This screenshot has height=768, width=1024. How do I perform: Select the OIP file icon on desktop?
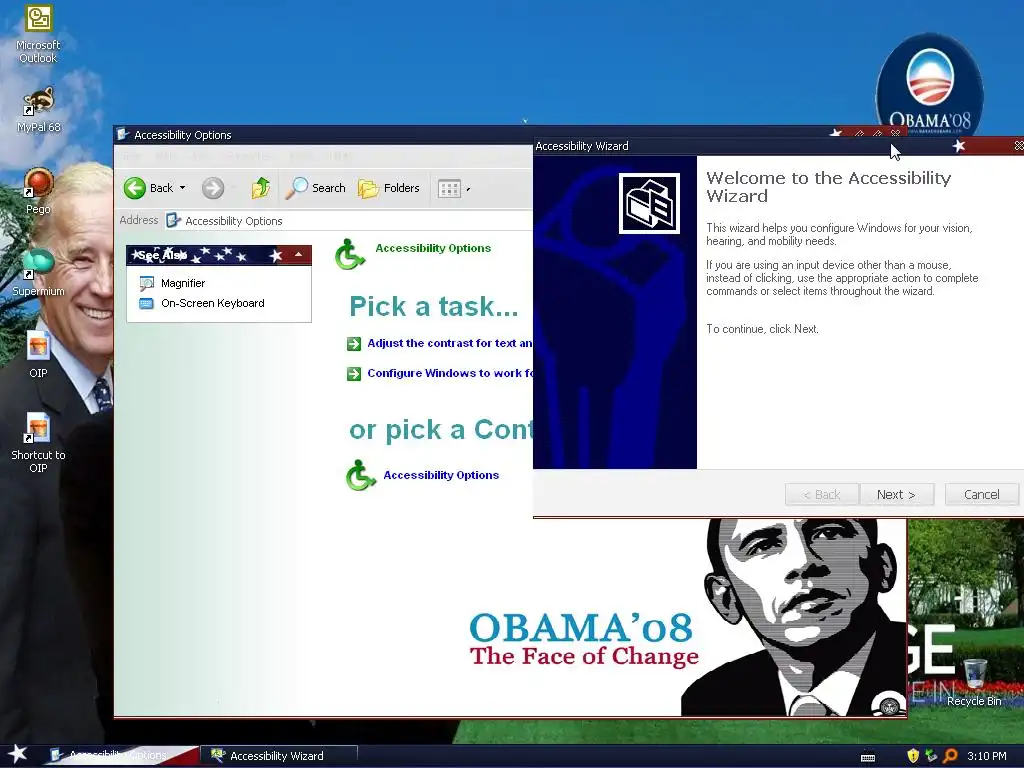pos(38,354)
